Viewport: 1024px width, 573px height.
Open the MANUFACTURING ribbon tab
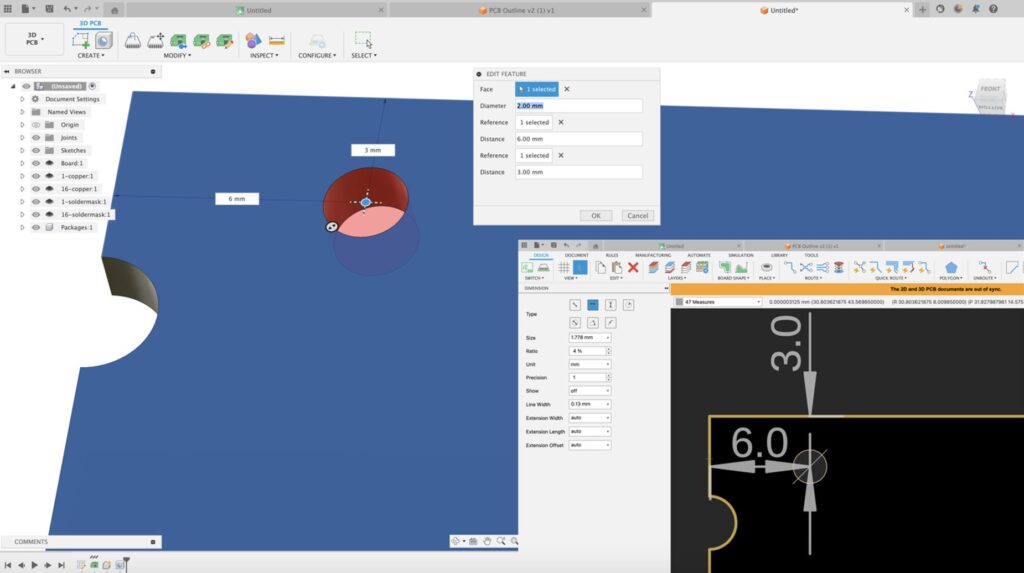[x=653, y=255]
